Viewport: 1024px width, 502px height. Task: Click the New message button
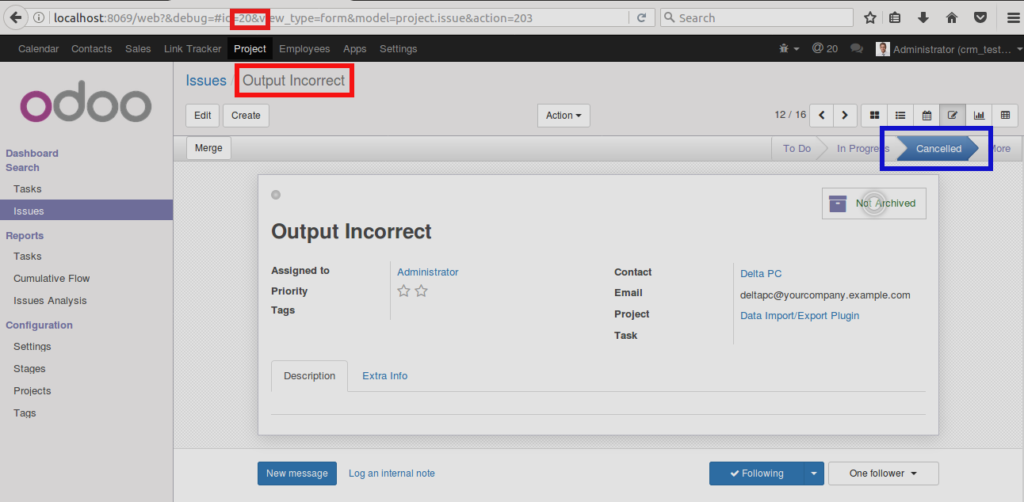point(297,473)
